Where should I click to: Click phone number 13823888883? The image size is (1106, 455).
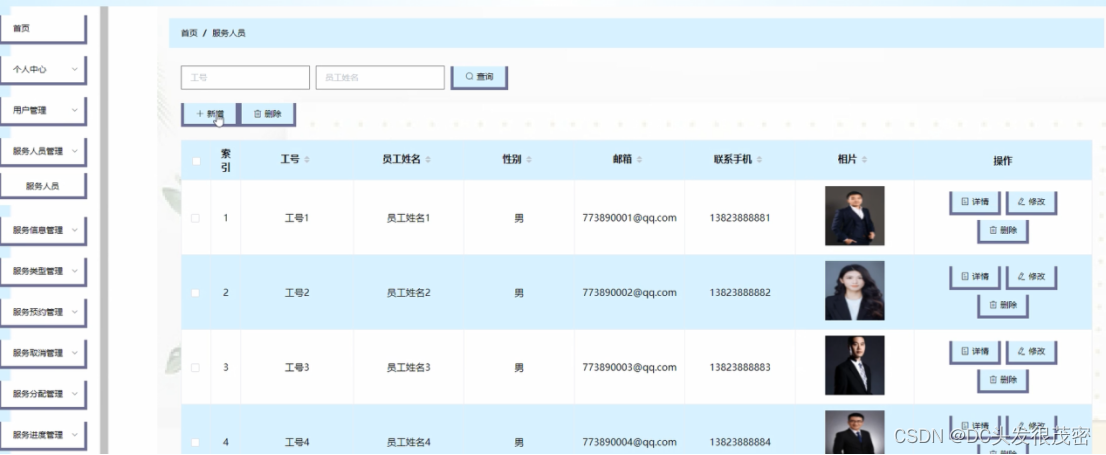click(x=740, y=368)
